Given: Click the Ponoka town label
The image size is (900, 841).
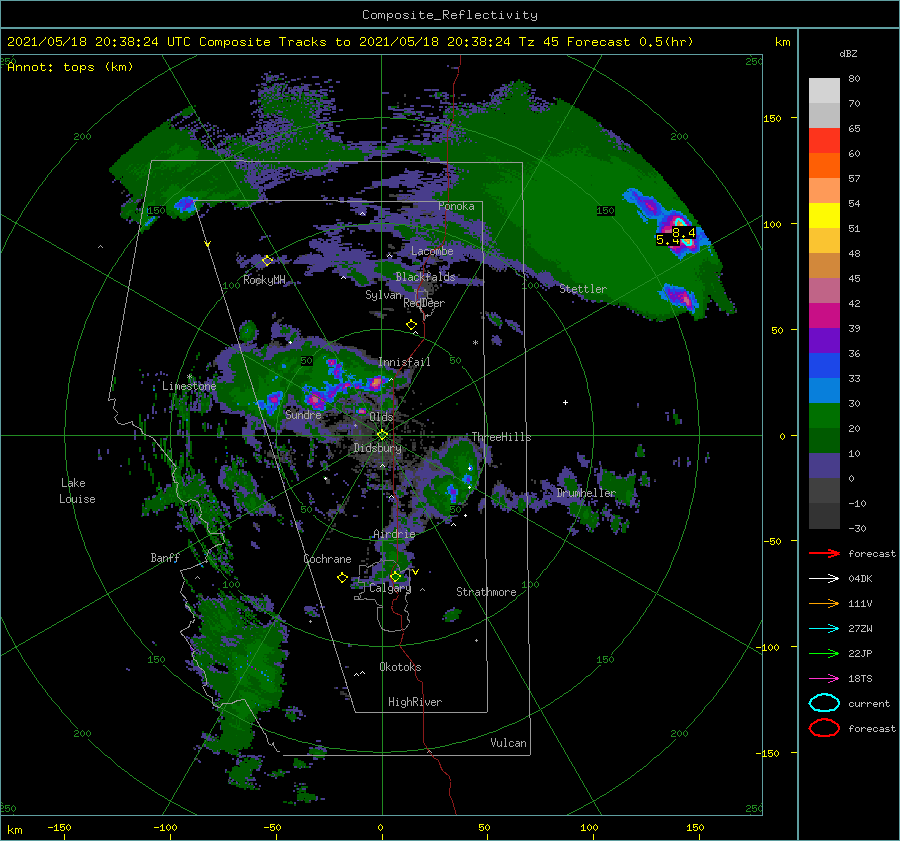Looking at the screenshot, I should click(456, 206).
